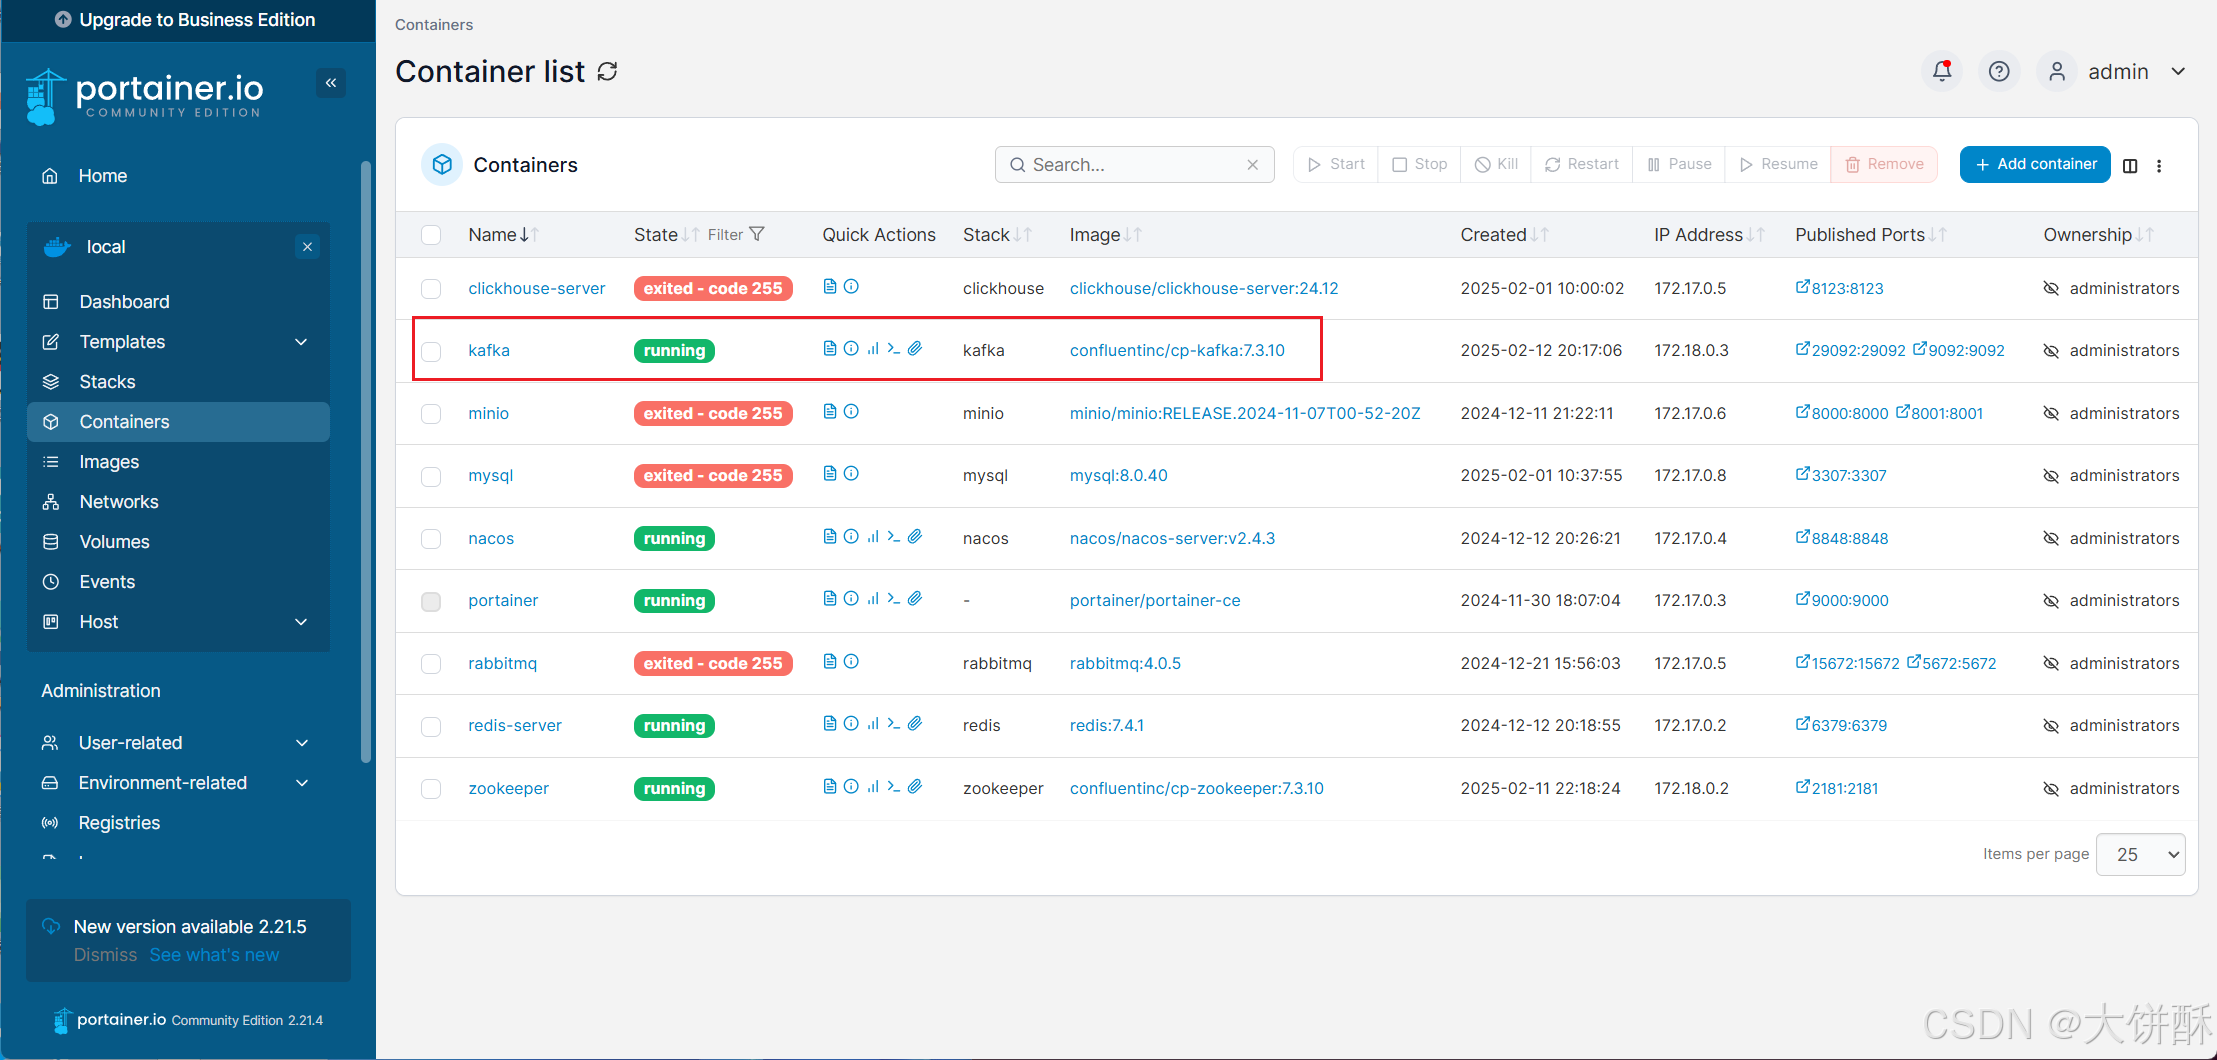Open the confluentinc/cp-zookeeper:7.3.10 image link
Screen dimensions: 2217x1060
tap(1196, 788)
